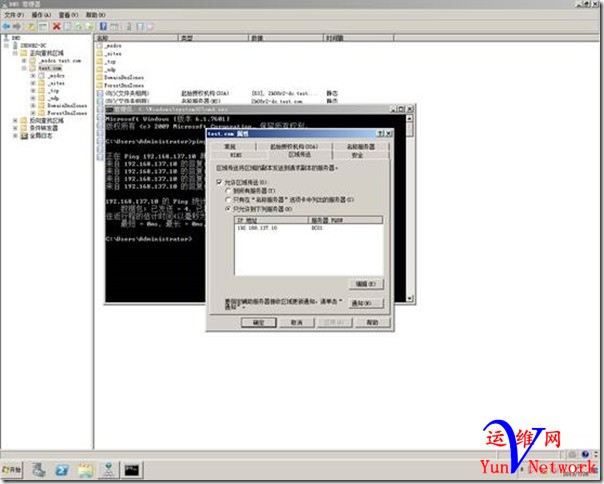Select the test.com zone in the tree
The height and width of the screenshot is (484, 604).
[x=50, y=68]
